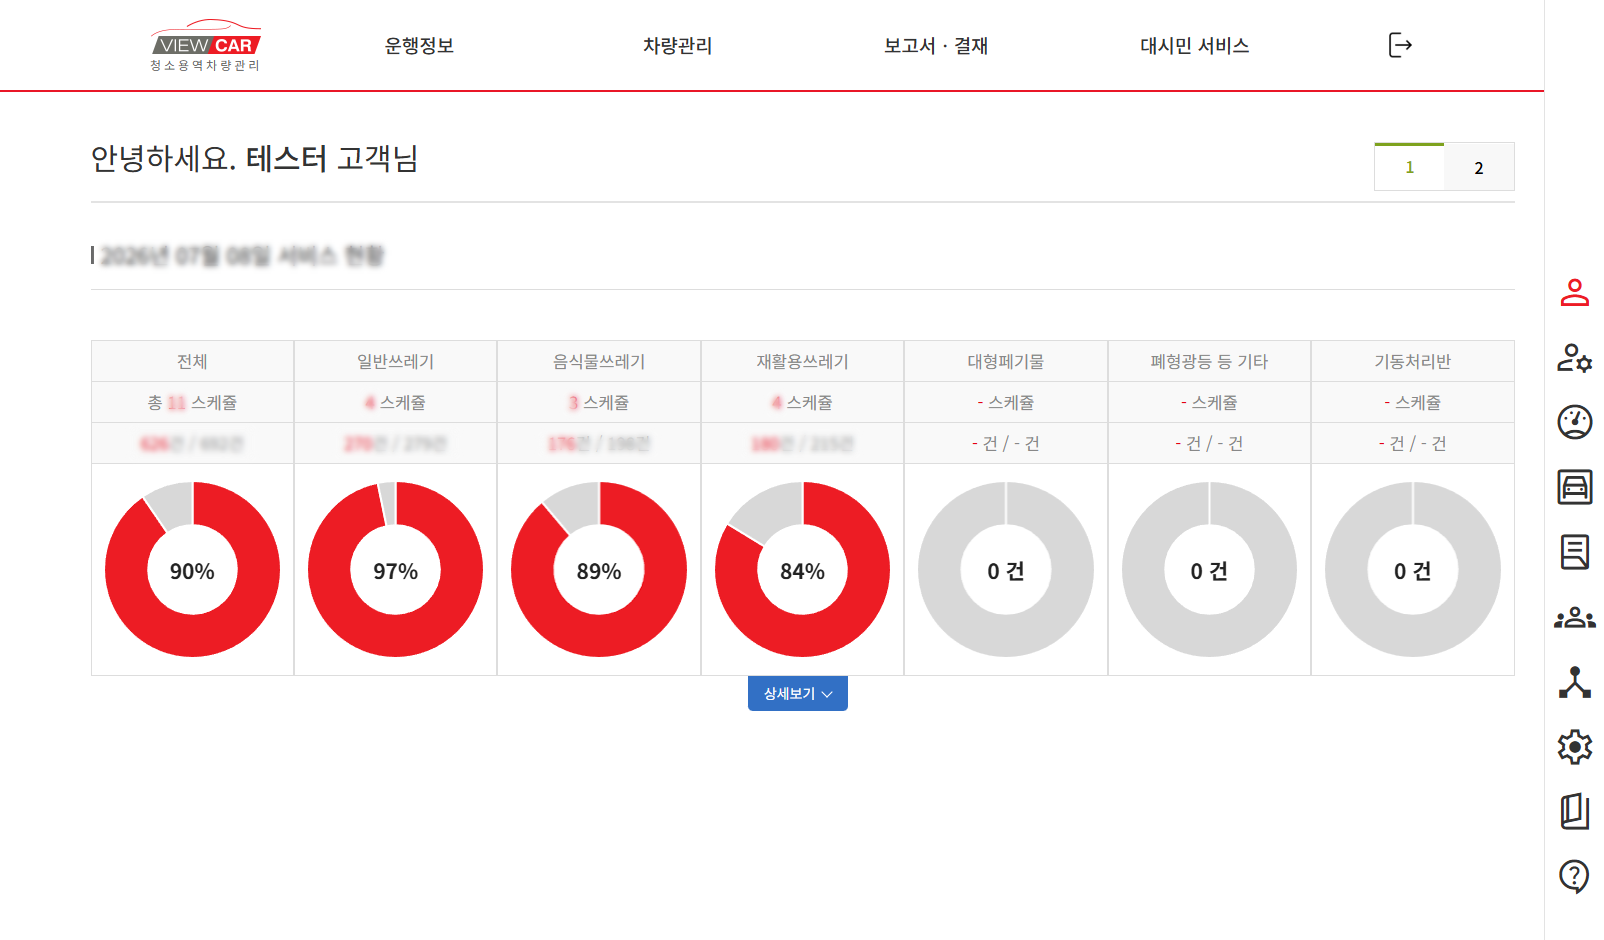This screenshot has height=940, width=1604.
Task: Click the 전체 column header
Action: [192, 361]
